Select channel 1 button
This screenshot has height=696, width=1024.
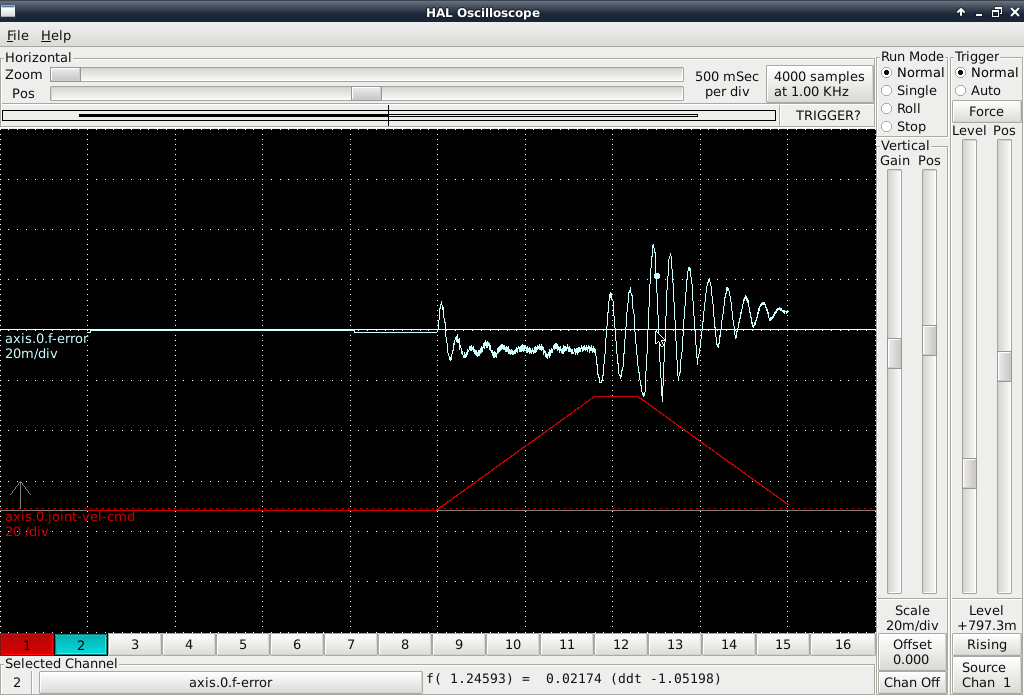[x=27, y=644]
